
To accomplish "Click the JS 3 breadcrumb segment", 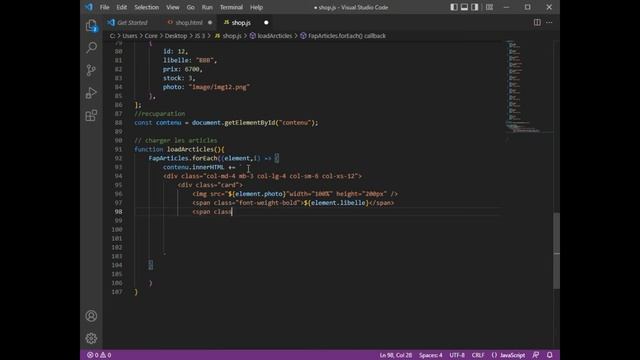I will (200, 36).
